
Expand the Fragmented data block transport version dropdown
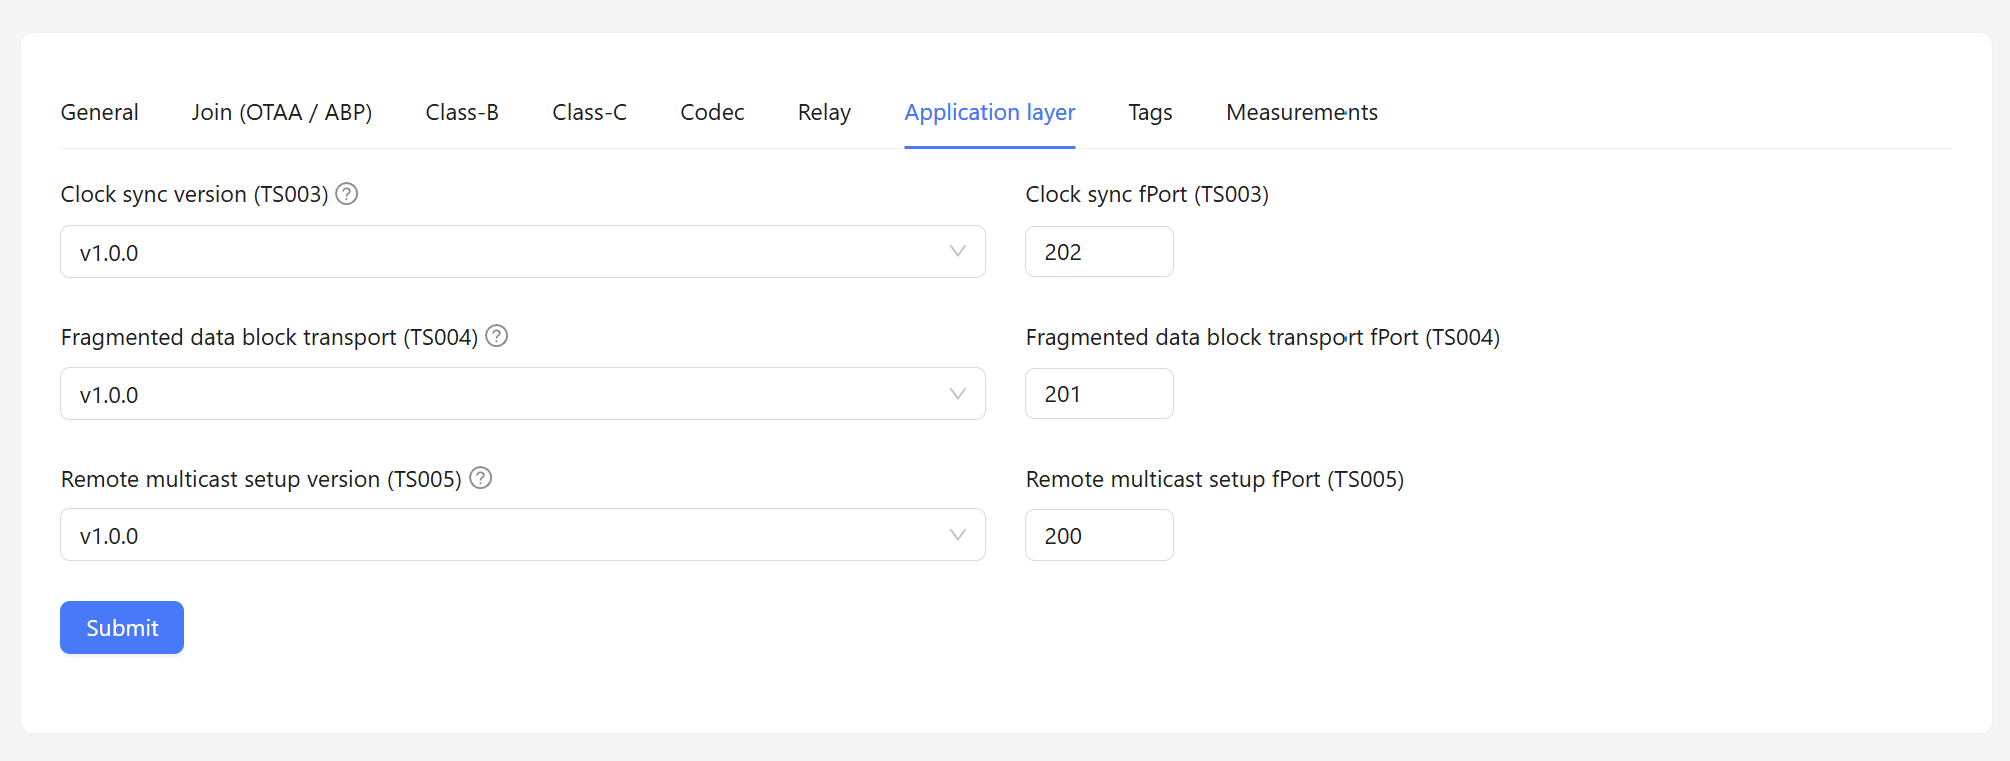pos(523,394)
